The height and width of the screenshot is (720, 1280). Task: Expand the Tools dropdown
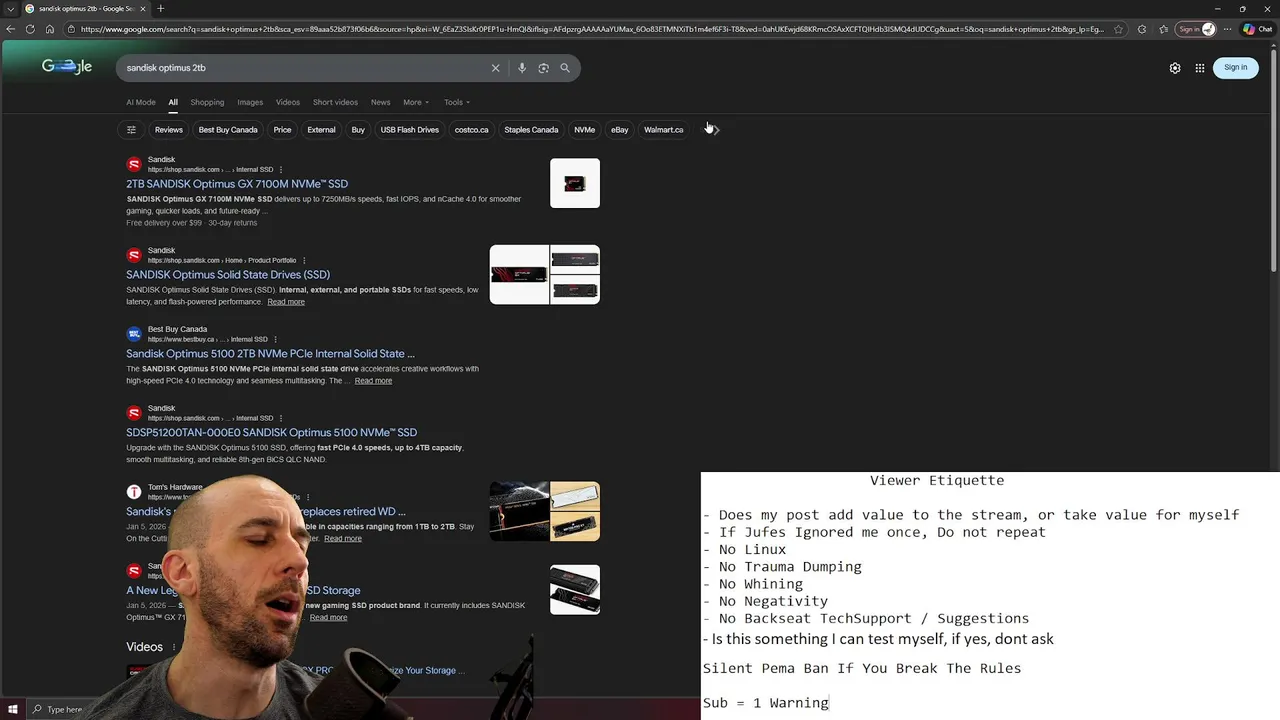[457, 102]
